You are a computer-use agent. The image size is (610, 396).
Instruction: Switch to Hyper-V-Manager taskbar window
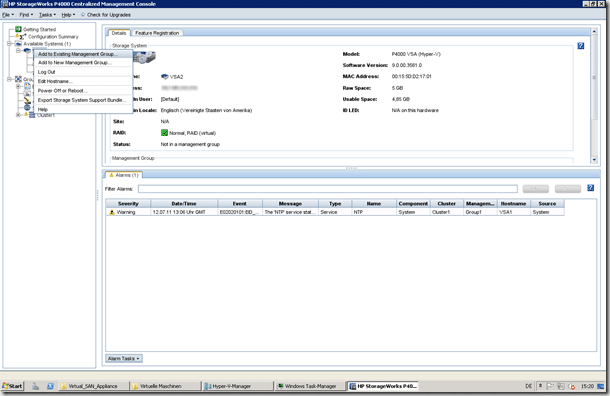pyautogui.click(x=238, y=386)
